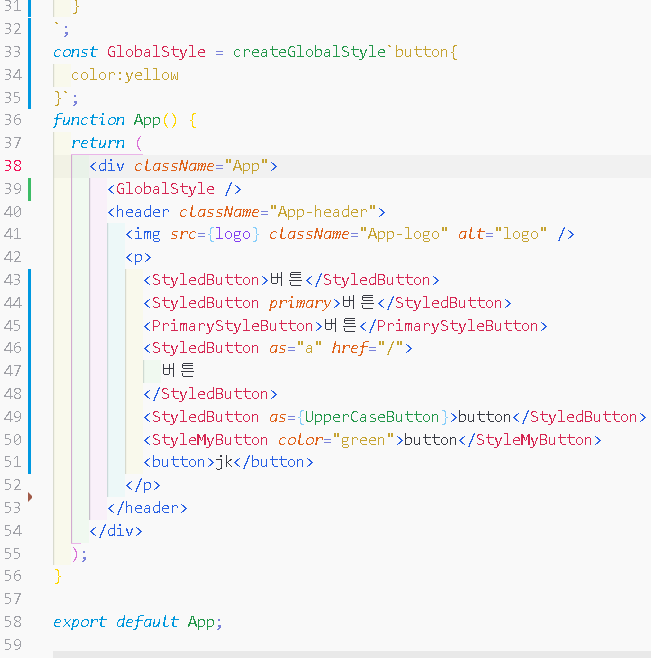This screenshot has width=651, height=658.
Task: Click the color:yellow CSS declaration
Action: (125, 75)
